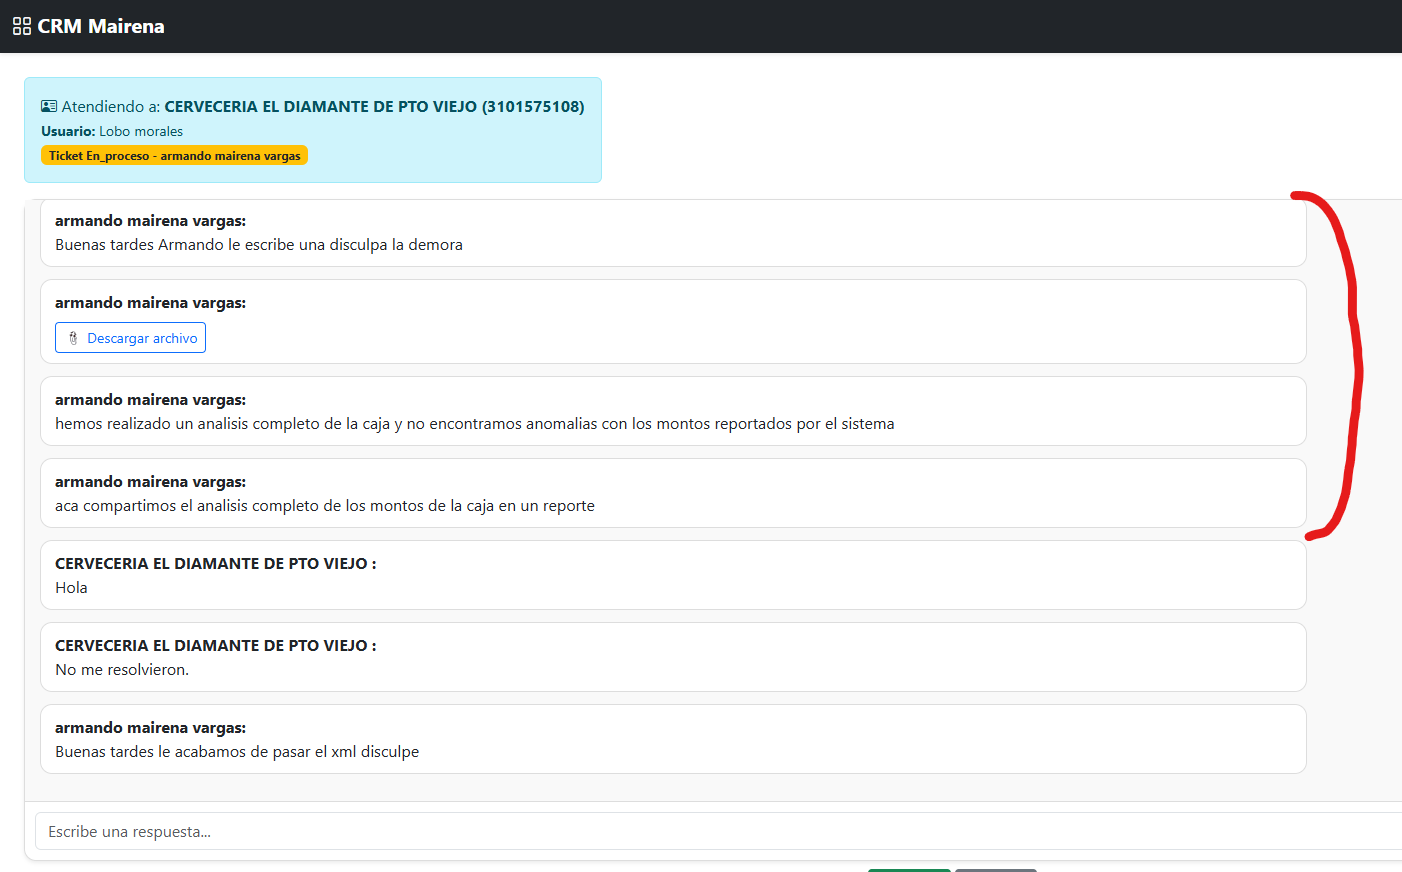Focus the 'Escribe una respuesta...' reply field

(700, 831)
